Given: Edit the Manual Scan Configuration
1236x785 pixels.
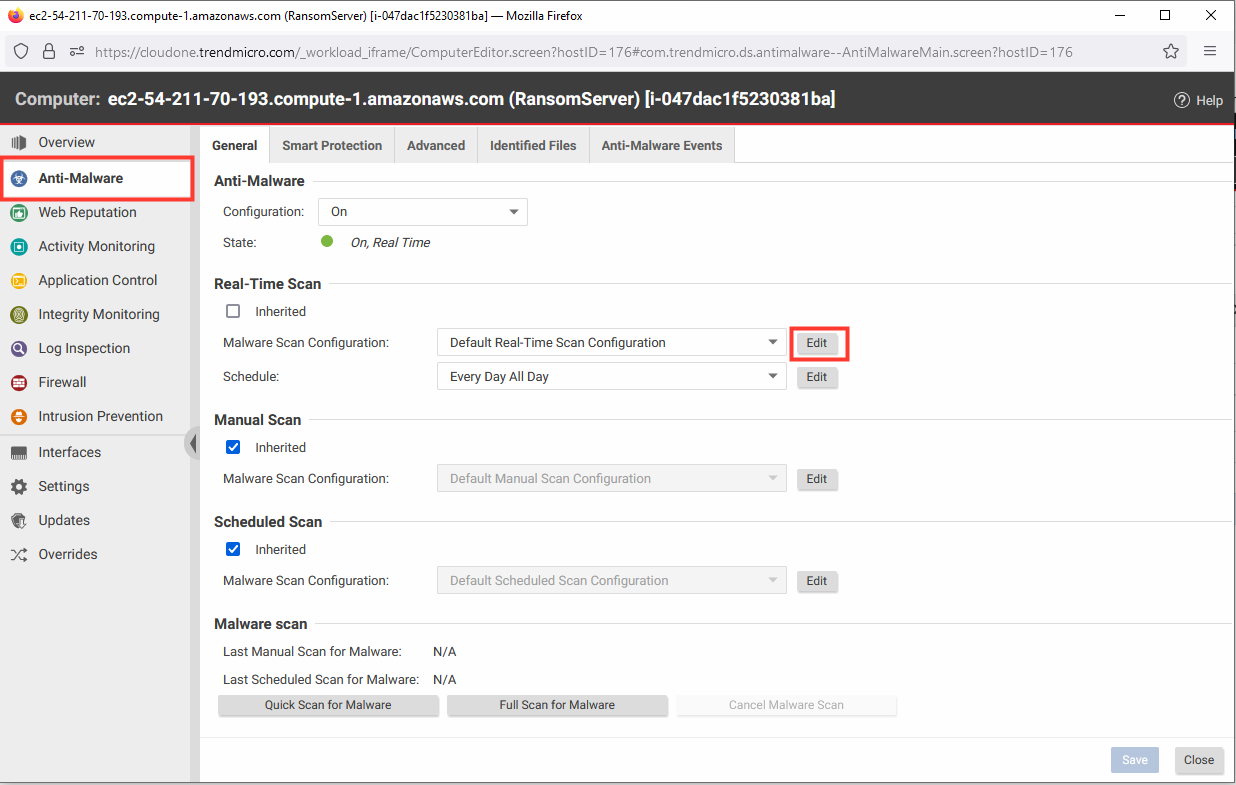Looking at the screenshot, I should (x=817, y=479).
